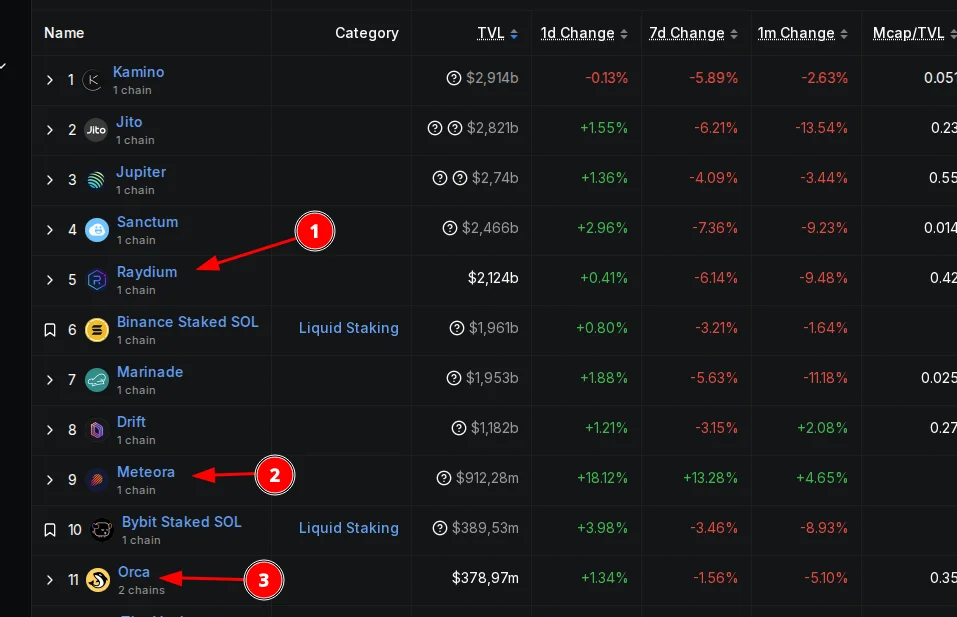Image resolution: width=957 pixels, height=617 pixels.
Task: Click the Sanctum protocol logo icon
Action: tap(97, 230)
